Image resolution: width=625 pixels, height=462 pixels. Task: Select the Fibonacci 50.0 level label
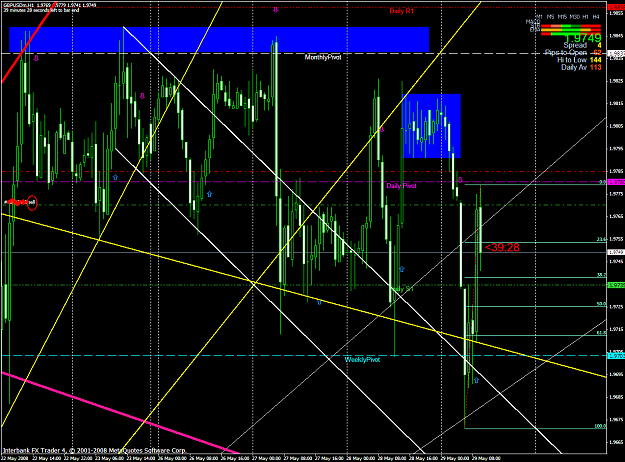pyautogui.click(x=601, y=304)
